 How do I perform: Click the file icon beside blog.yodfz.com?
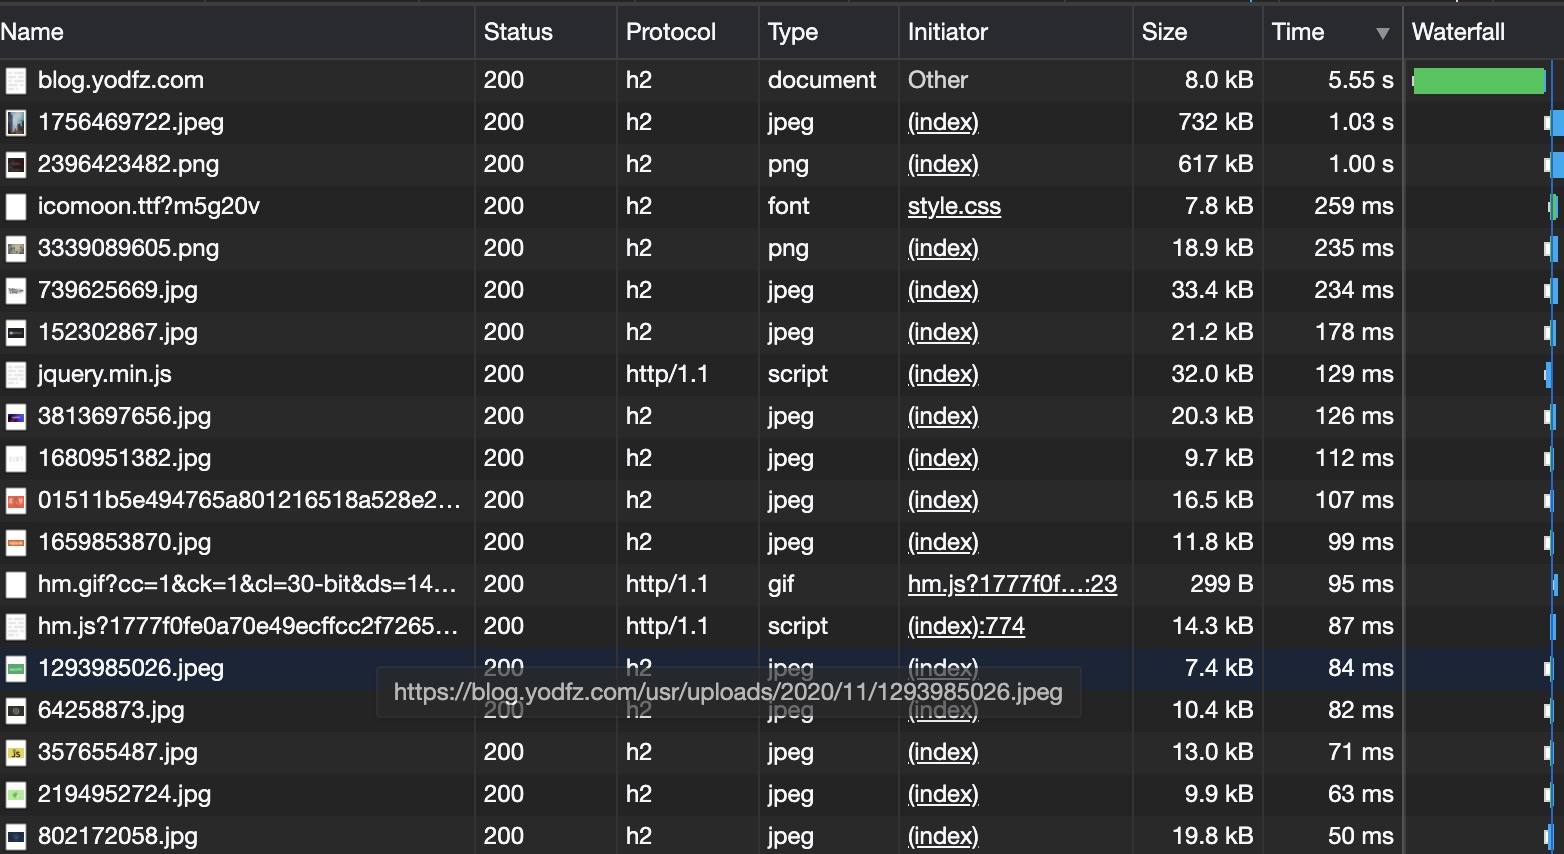[x=16, y=81]
